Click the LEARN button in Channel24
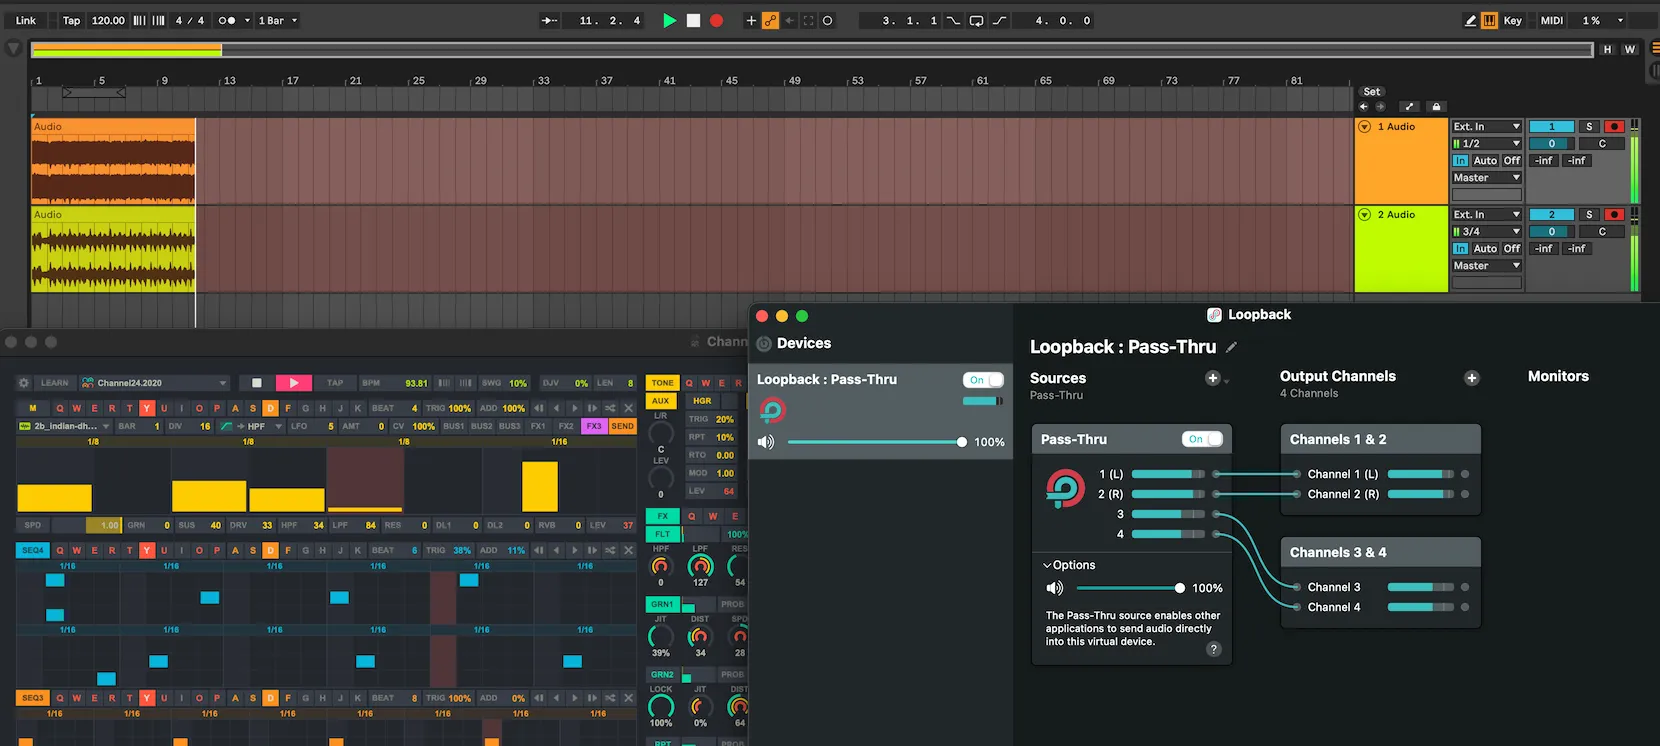The height and width of the screenshot is (746, 1660). (x=55, y=383)
